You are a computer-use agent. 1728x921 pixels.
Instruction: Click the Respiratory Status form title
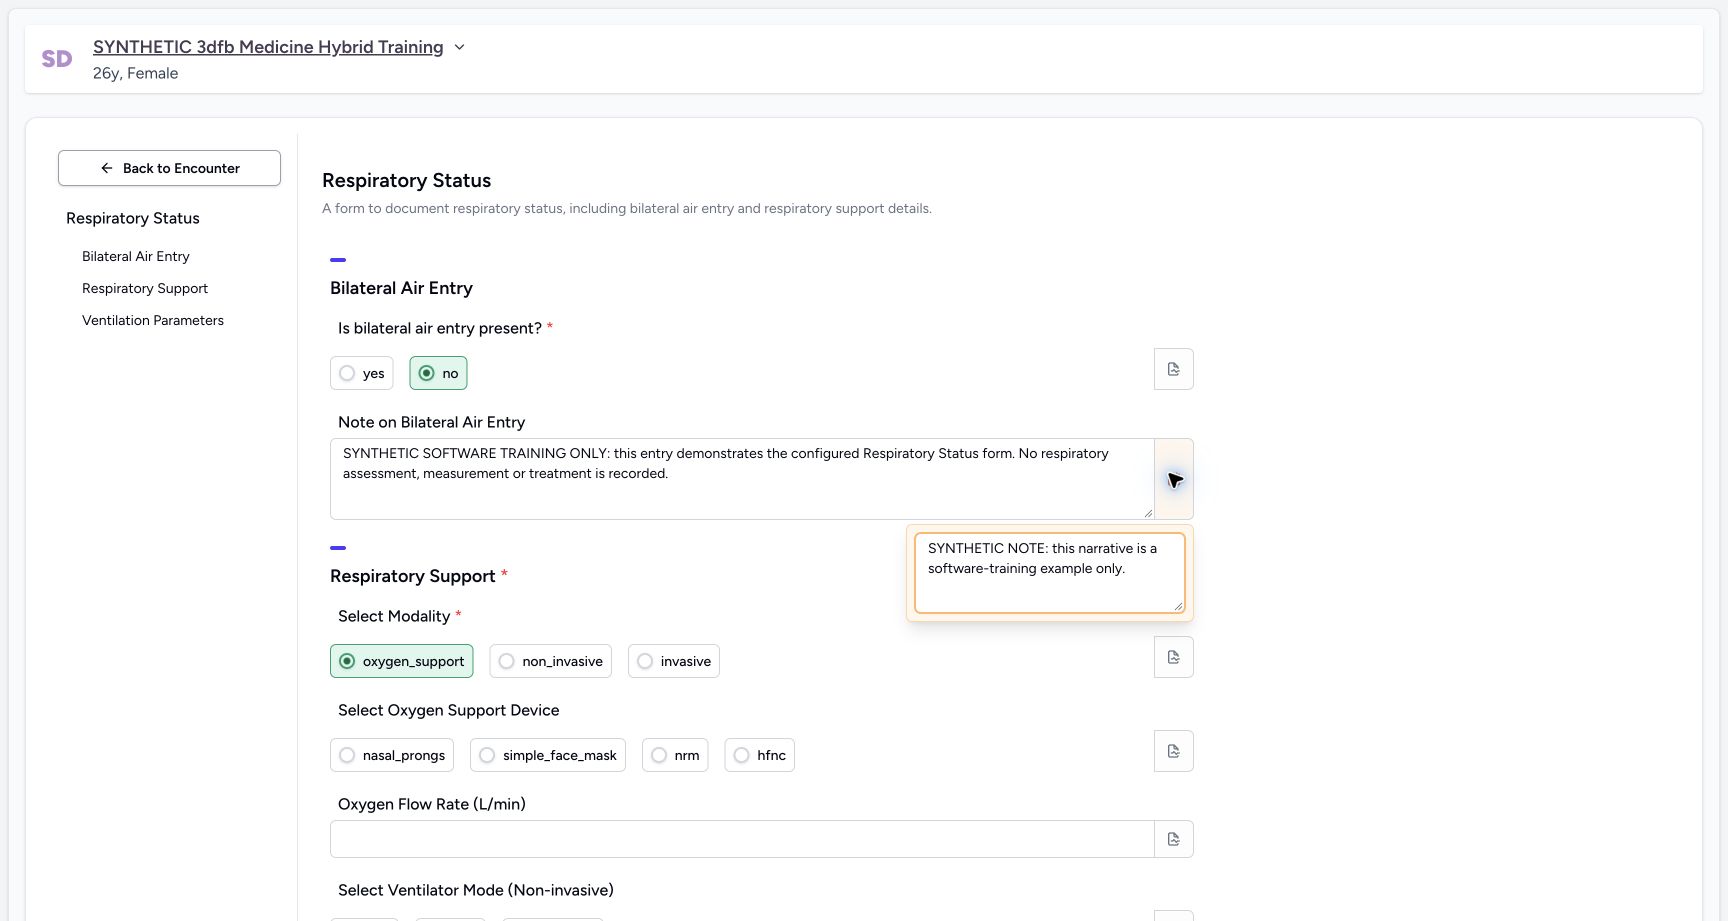pyautogui.click(x=407, y=180)
